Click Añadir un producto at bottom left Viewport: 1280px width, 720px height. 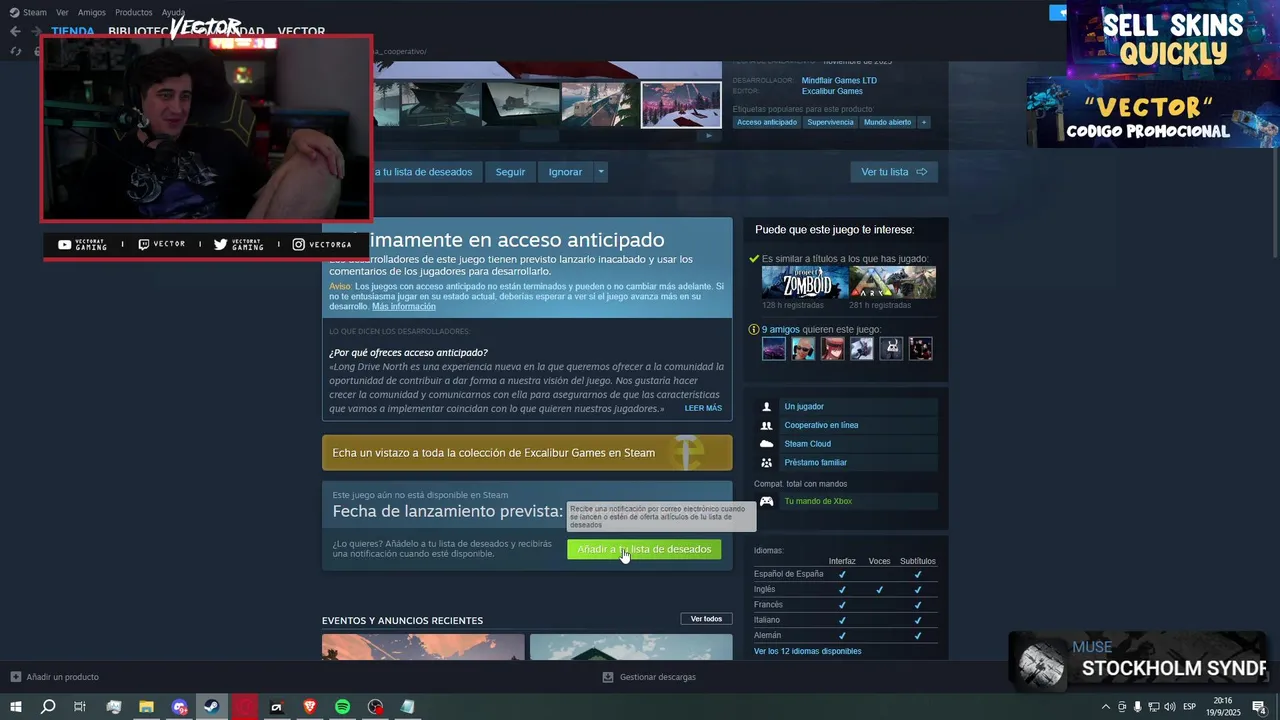click(x=55, y=677)
